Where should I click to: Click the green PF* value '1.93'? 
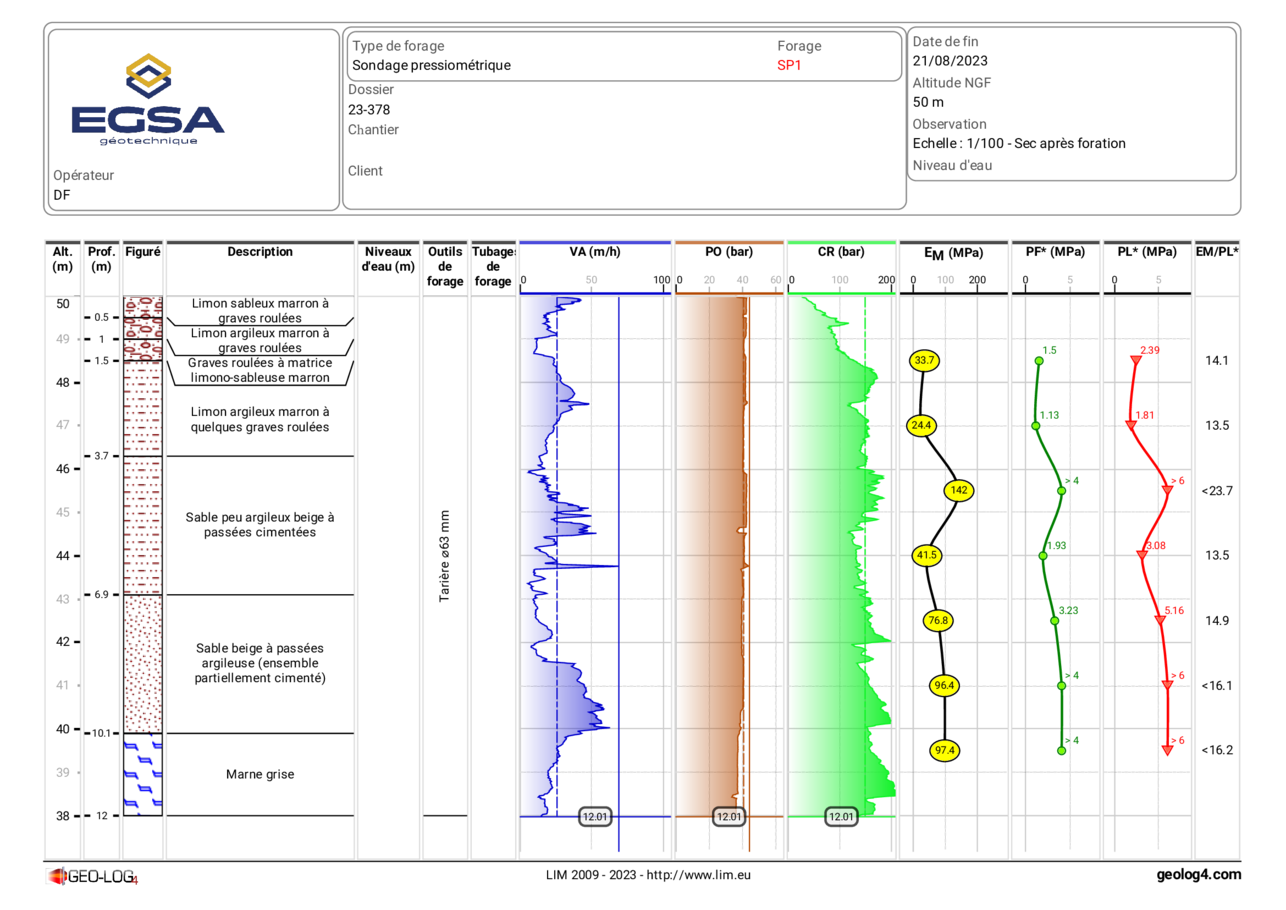coord(1056,545)
